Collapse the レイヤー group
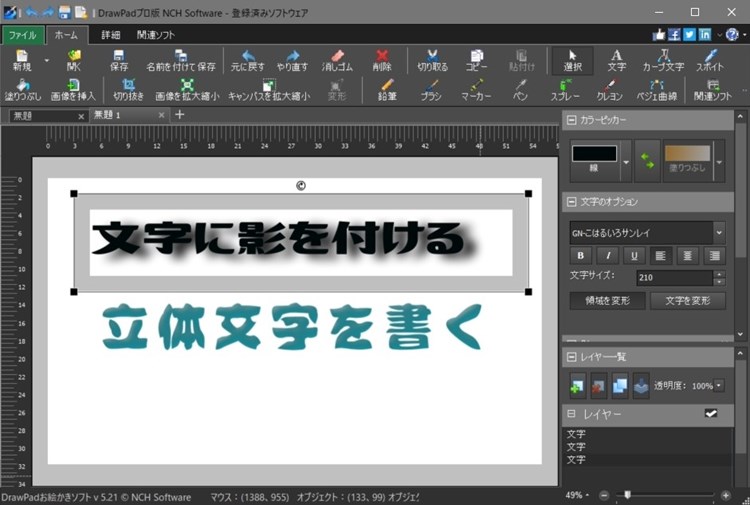750x505 pixels. click(571, 413)
